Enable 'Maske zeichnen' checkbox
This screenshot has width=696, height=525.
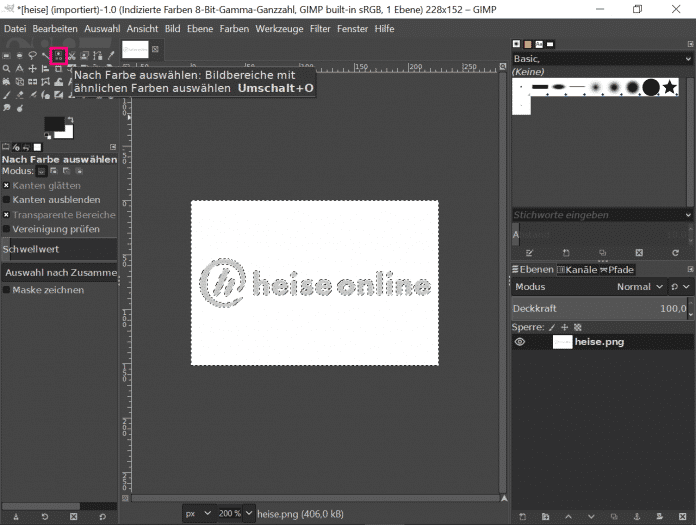(x=6, y=290)
